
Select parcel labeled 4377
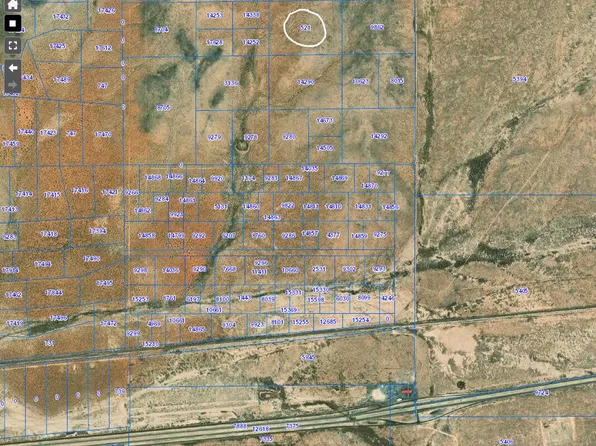(x=333, y=235)
